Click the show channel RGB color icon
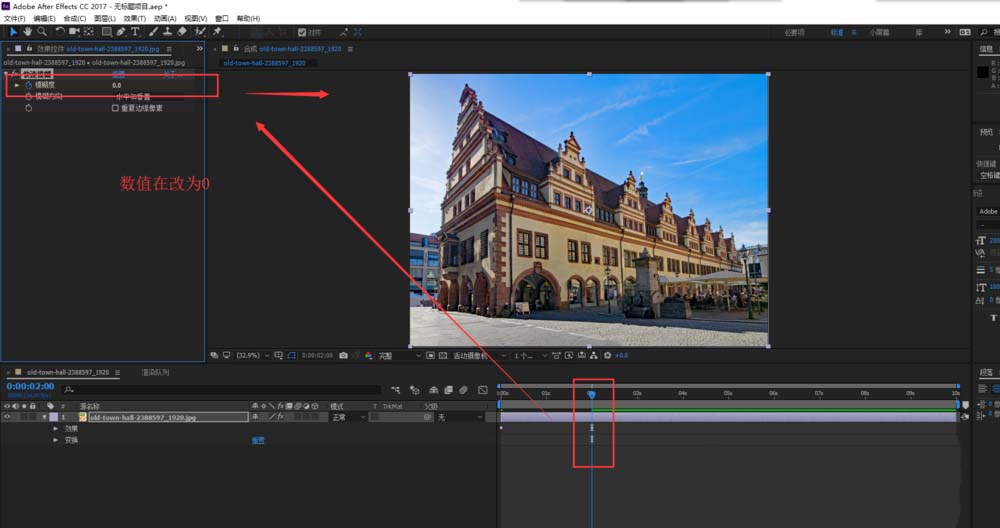Screen dimensions: 1000x528 pyautogui.click(x=369, y=356)
